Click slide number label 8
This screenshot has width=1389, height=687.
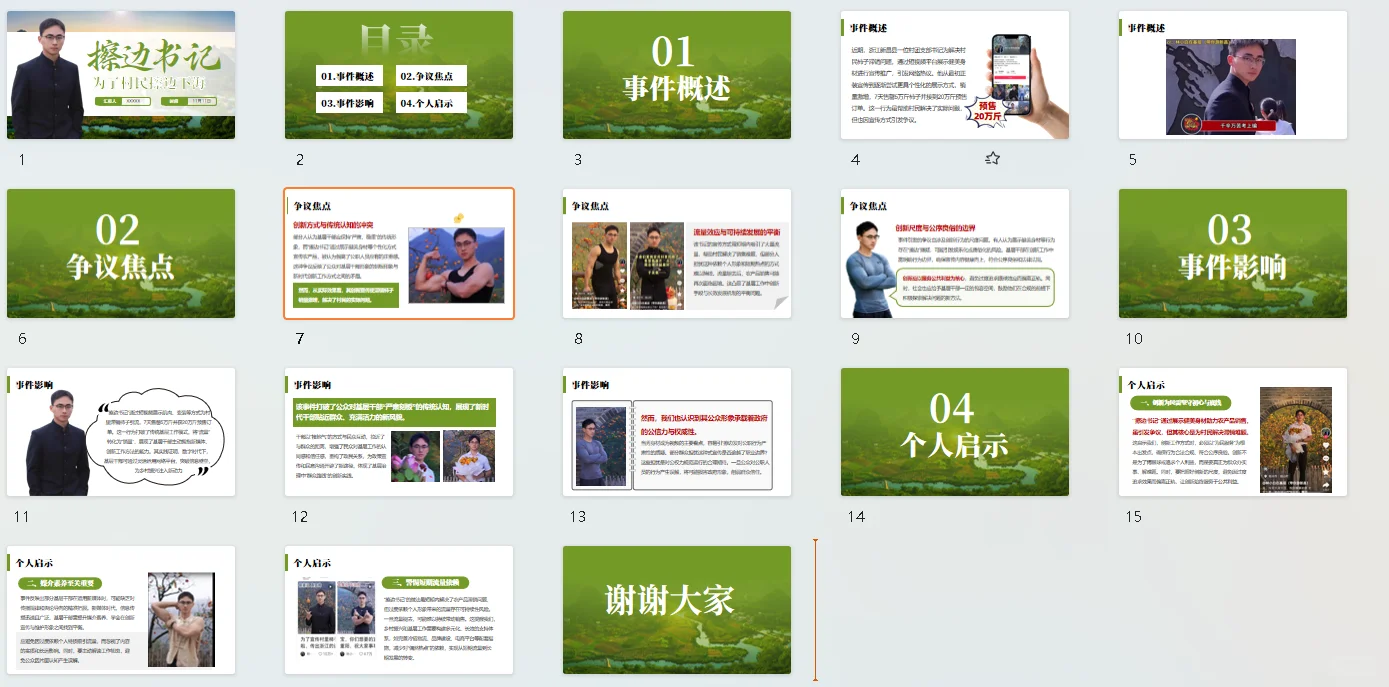tap(578, 339)
